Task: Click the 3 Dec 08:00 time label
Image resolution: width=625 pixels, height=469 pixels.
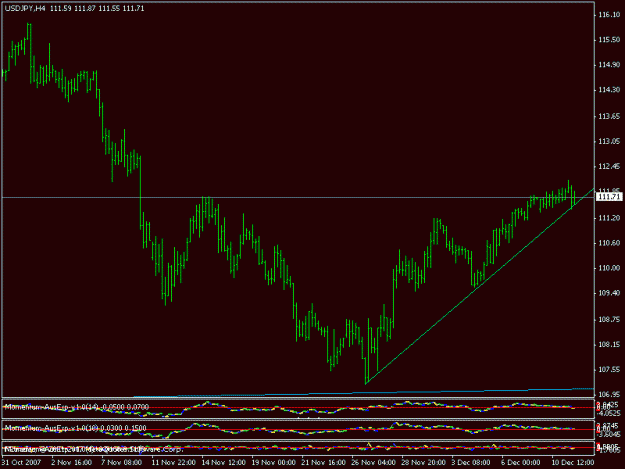Action: coord(471,463)
